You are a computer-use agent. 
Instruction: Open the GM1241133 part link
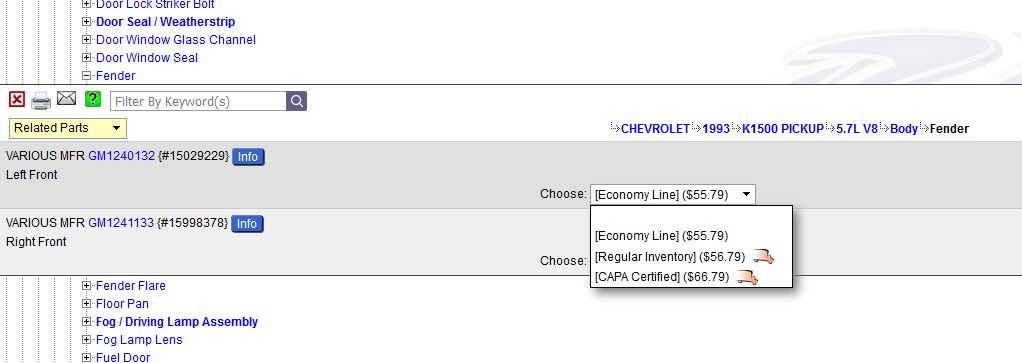pyautogui.click(x=121, y=223)
